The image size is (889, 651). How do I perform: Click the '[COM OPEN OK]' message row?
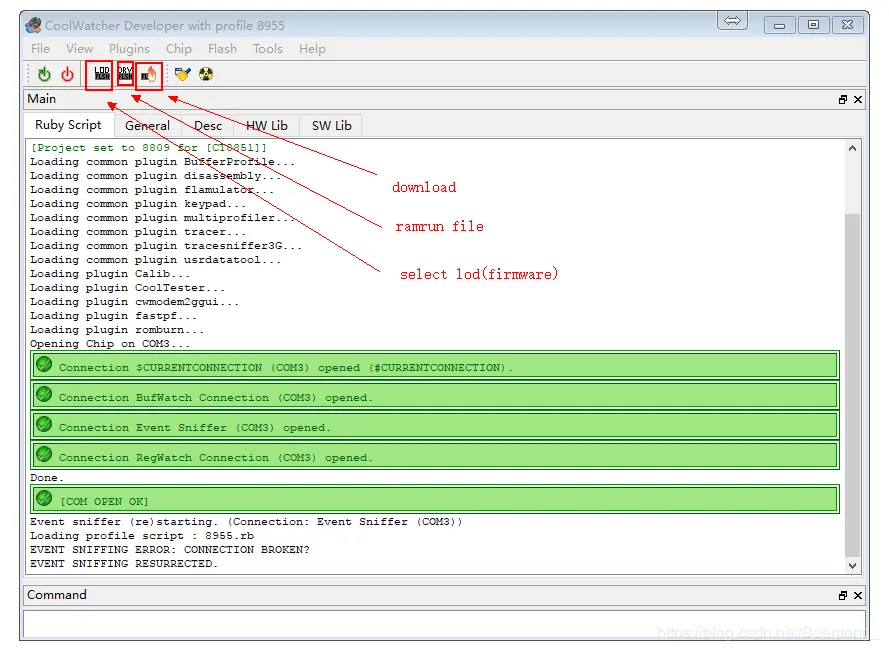435,500
